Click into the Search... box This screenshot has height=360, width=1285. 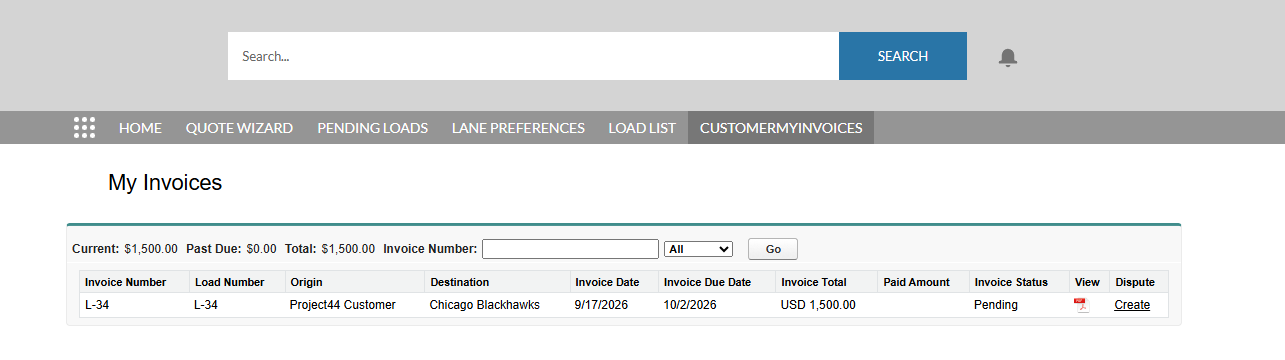point(533,56)
